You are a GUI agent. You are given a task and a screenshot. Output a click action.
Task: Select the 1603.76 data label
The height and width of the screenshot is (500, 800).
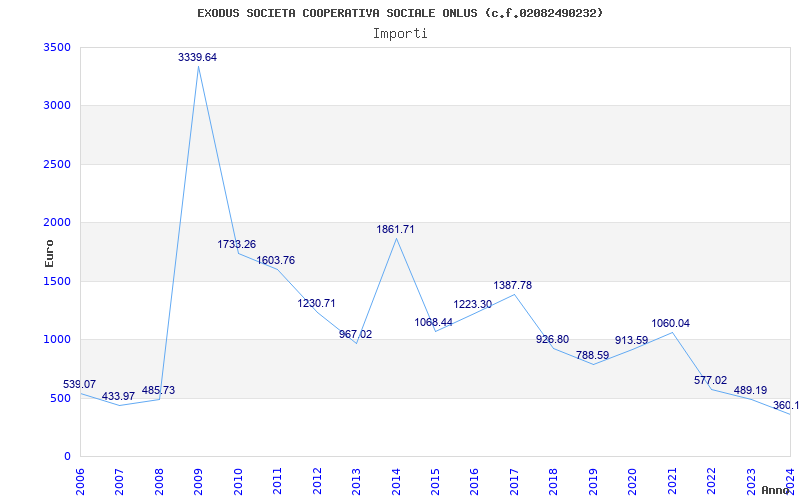(276, 261)
